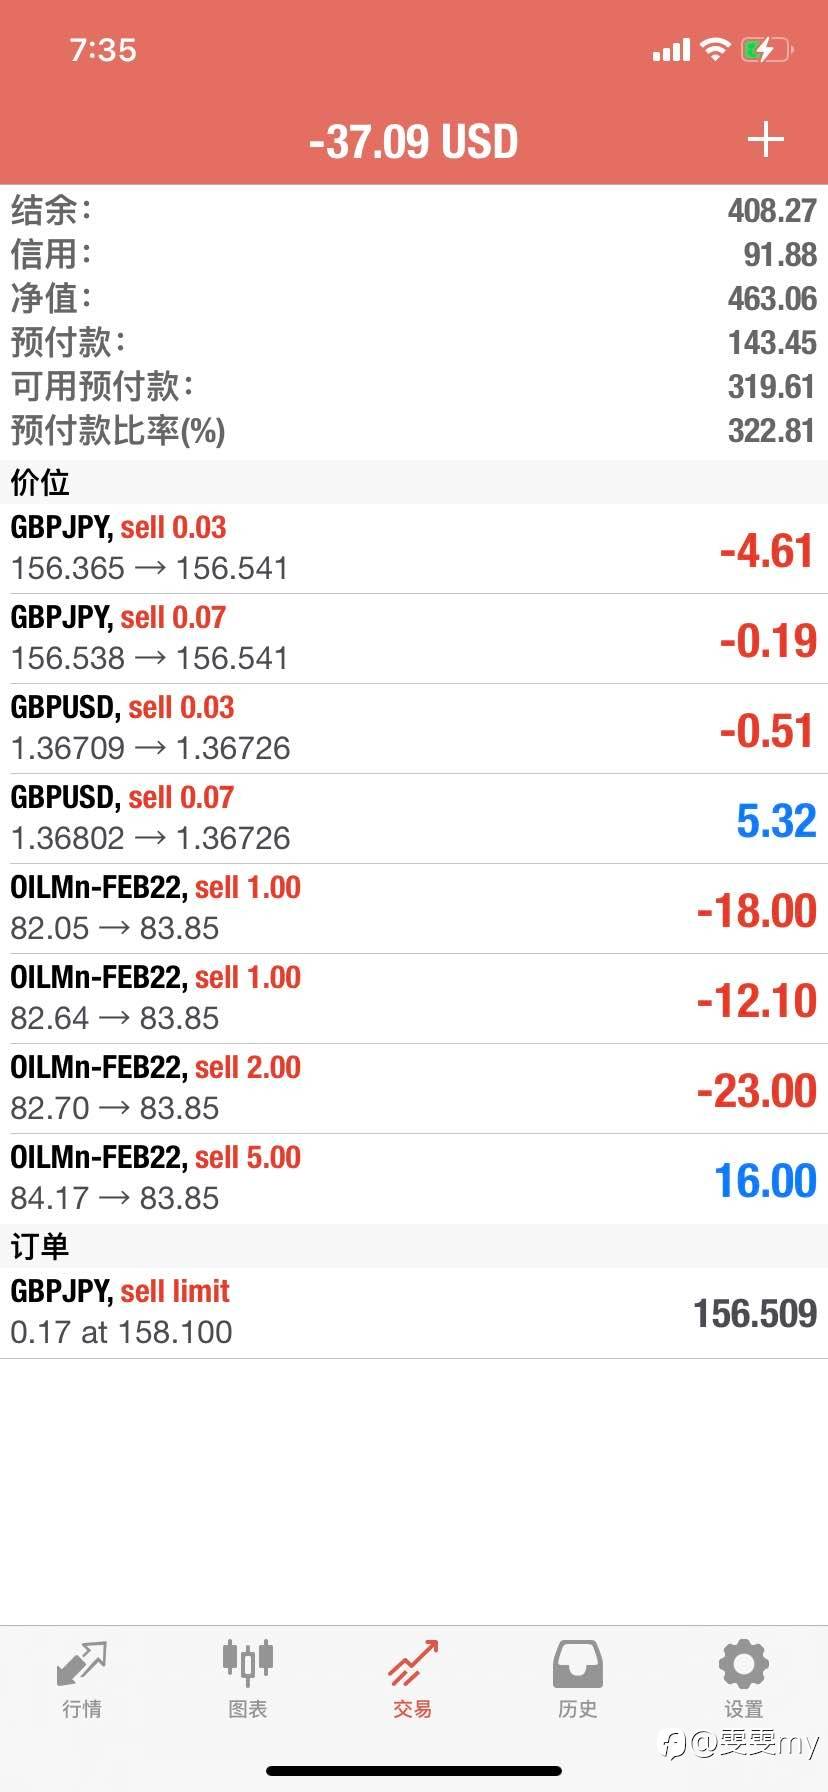Image resolution: width=828 pixels, height=1792 pixels.
Task: Tap the 预付款比率 margin level row
Action: [x=414, y=431]
